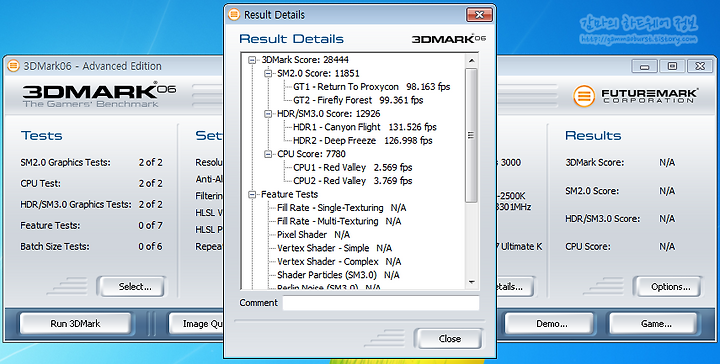Select the Feature Tests row
Image resolution: width=720 pixels, height=364 pixels.
289,195
